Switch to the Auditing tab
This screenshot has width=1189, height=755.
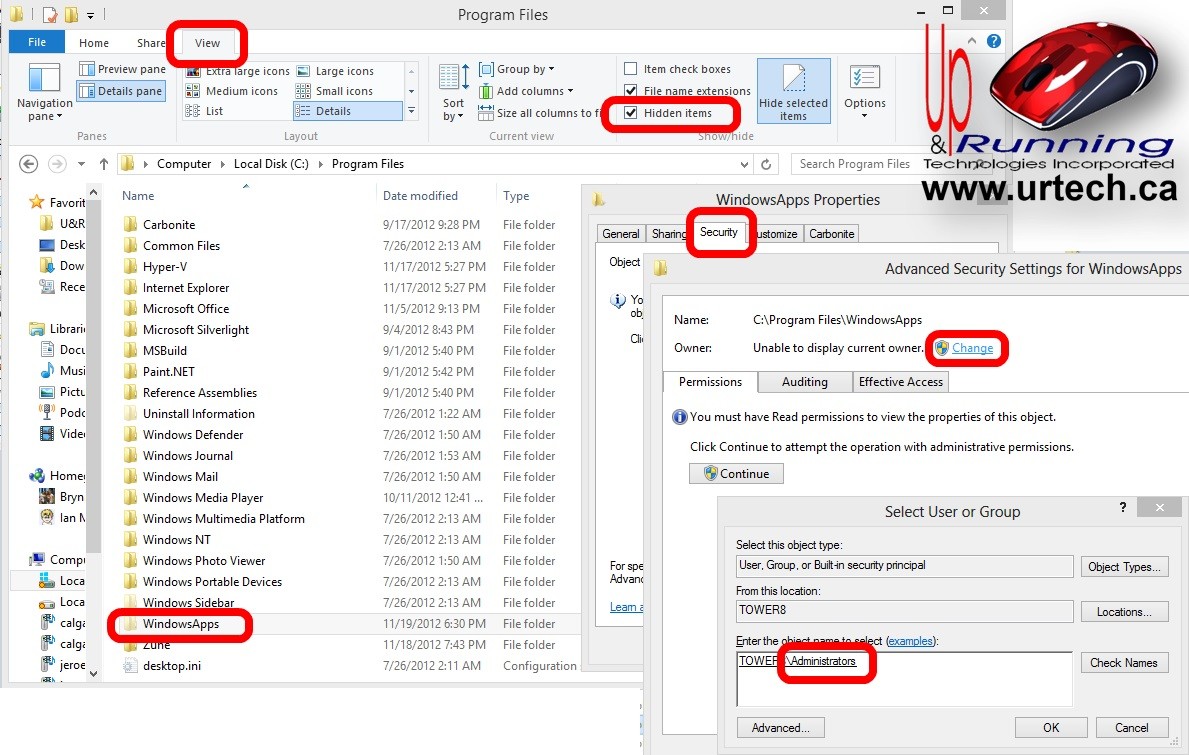804,382
